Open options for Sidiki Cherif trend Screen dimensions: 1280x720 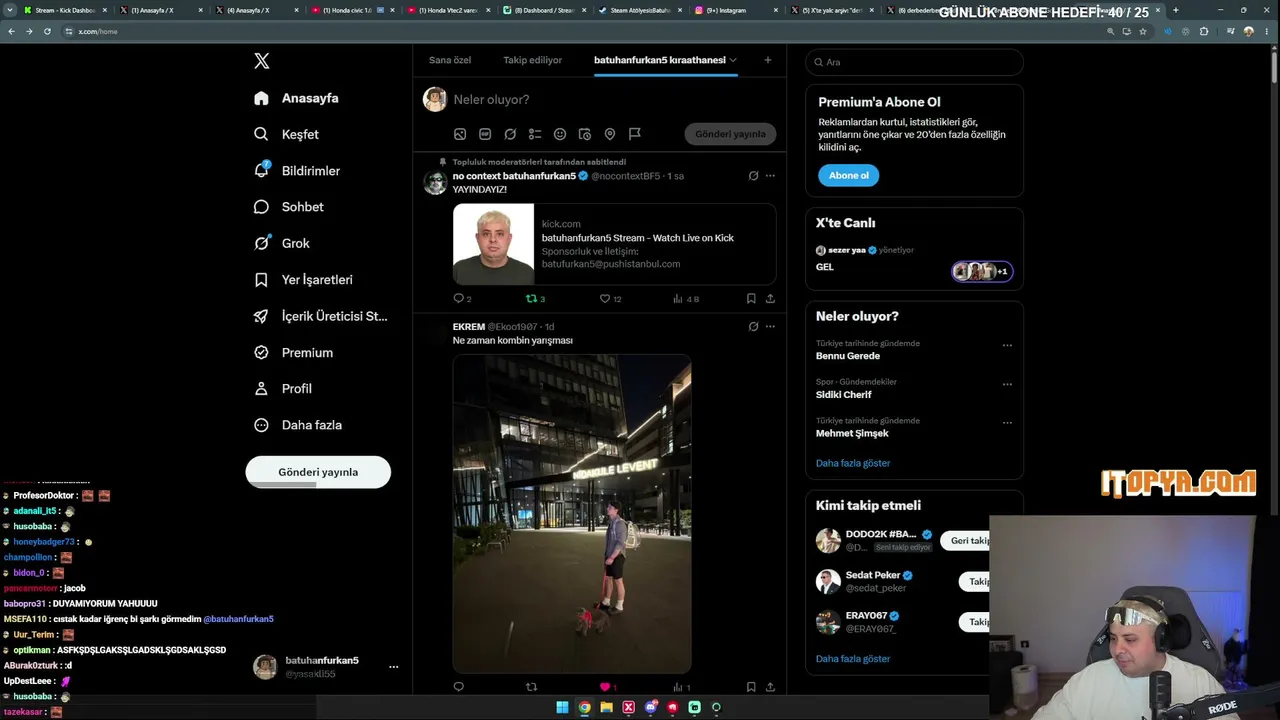coord(1007,384)
